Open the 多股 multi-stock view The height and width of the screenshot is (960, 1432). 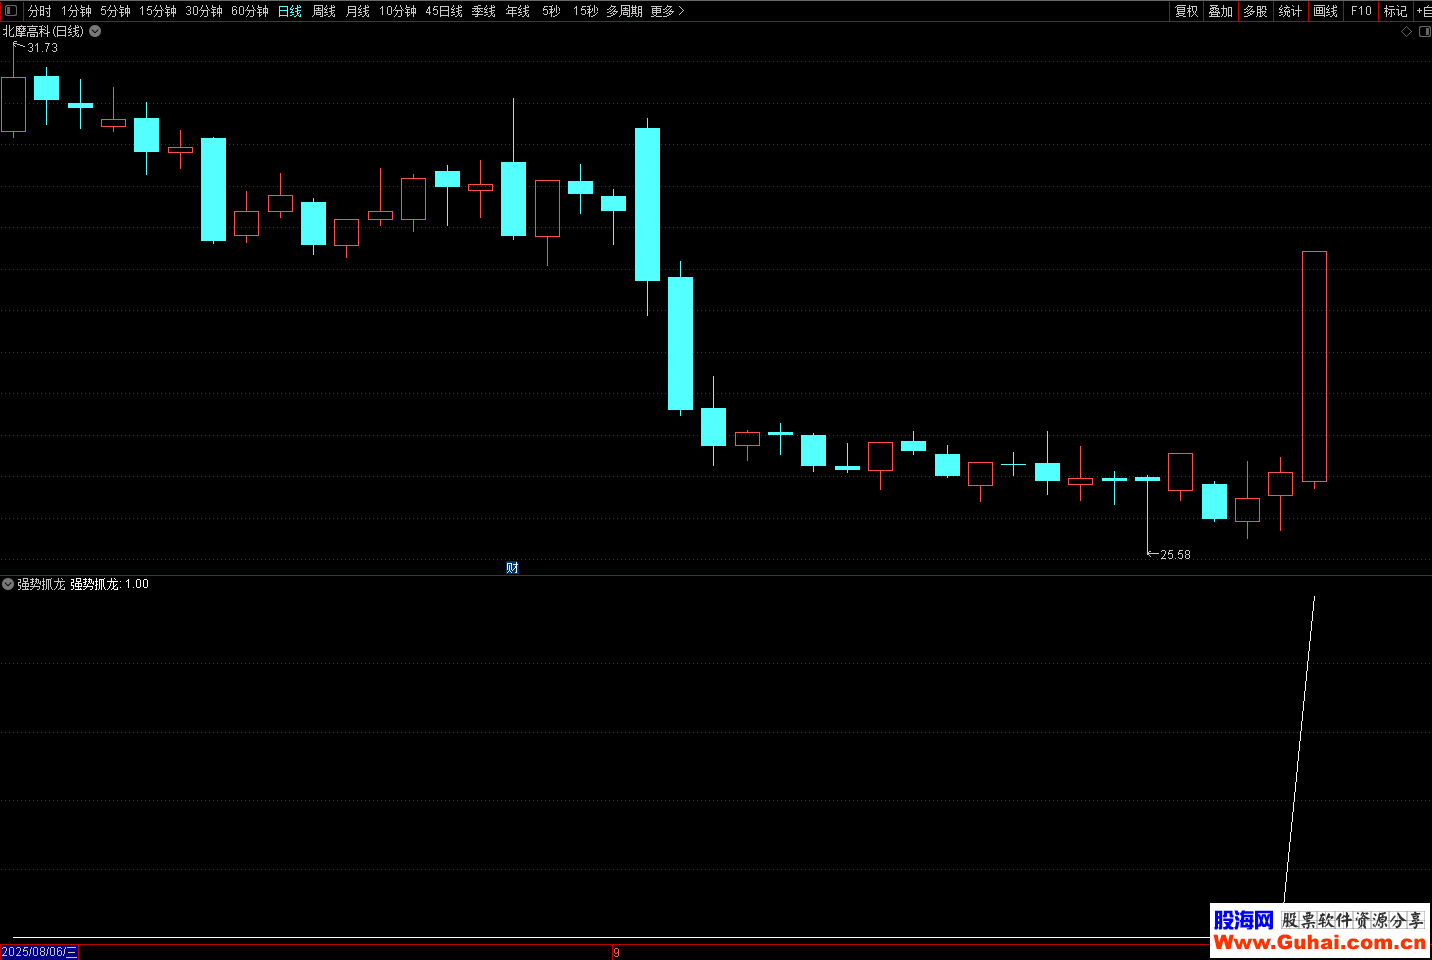(x=1255, y=11)
